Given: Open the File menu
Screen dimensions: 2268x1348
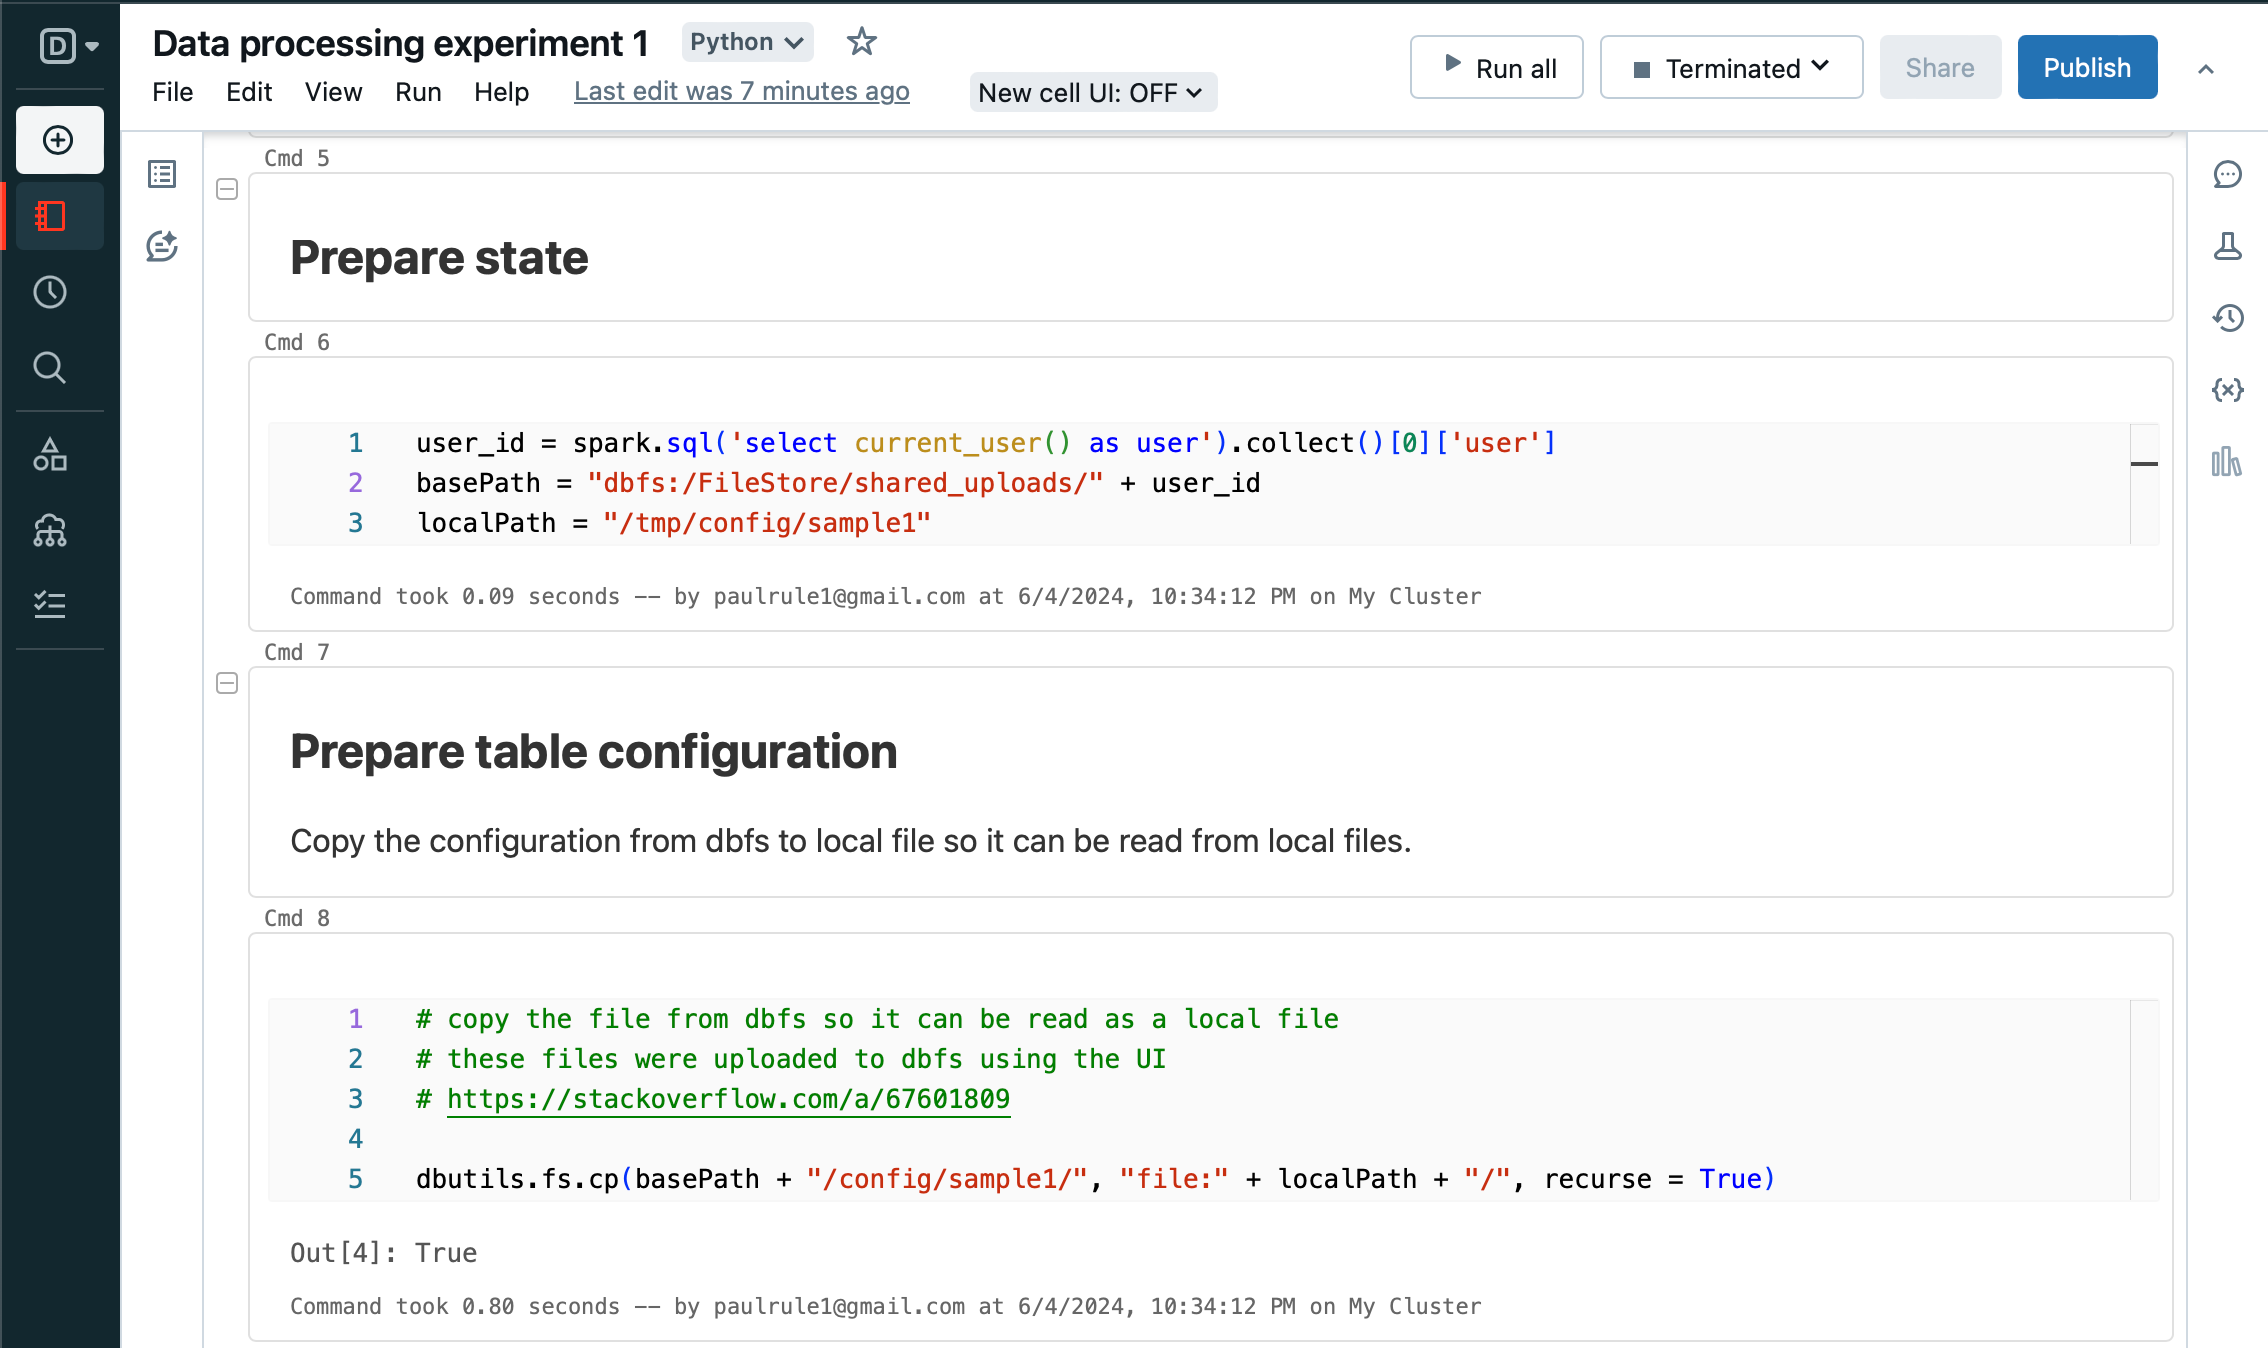Looking at the screenshot, I should click(172, 92).
